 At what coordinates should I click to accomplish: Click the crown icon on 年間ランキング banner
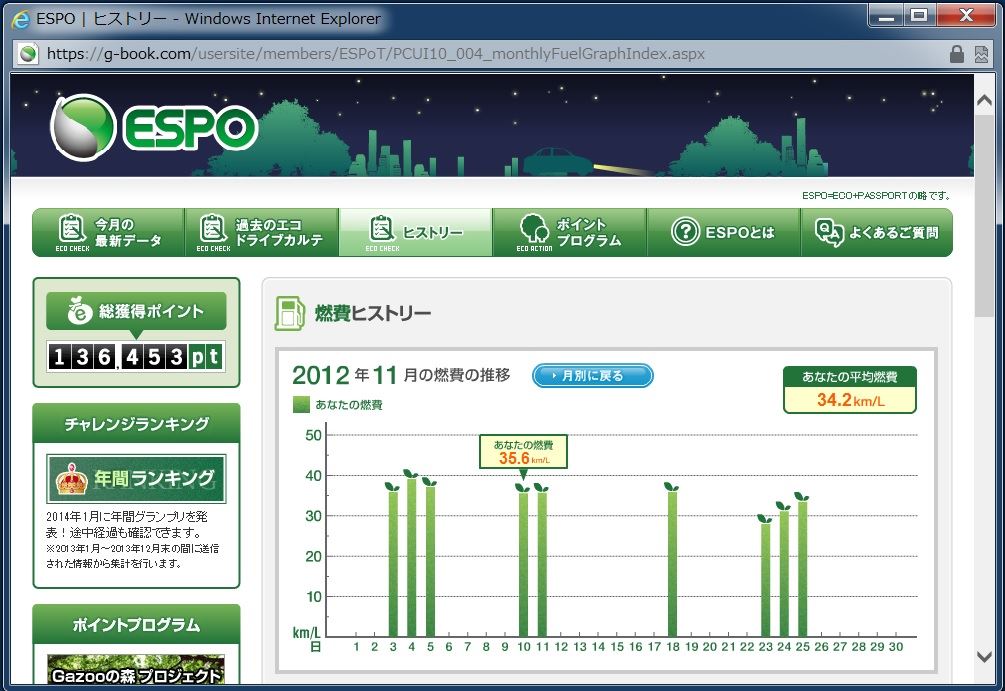[72, 478]
